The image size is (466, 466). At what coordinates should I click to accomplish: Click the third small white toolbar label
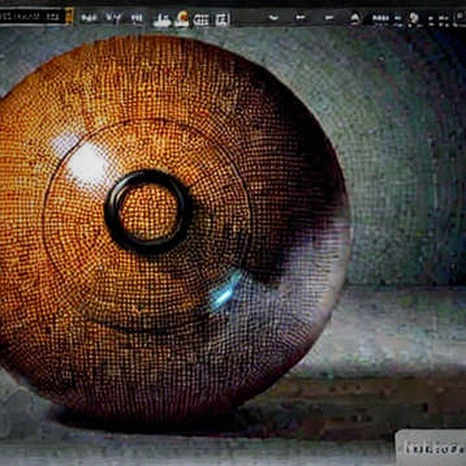point(137,18)
